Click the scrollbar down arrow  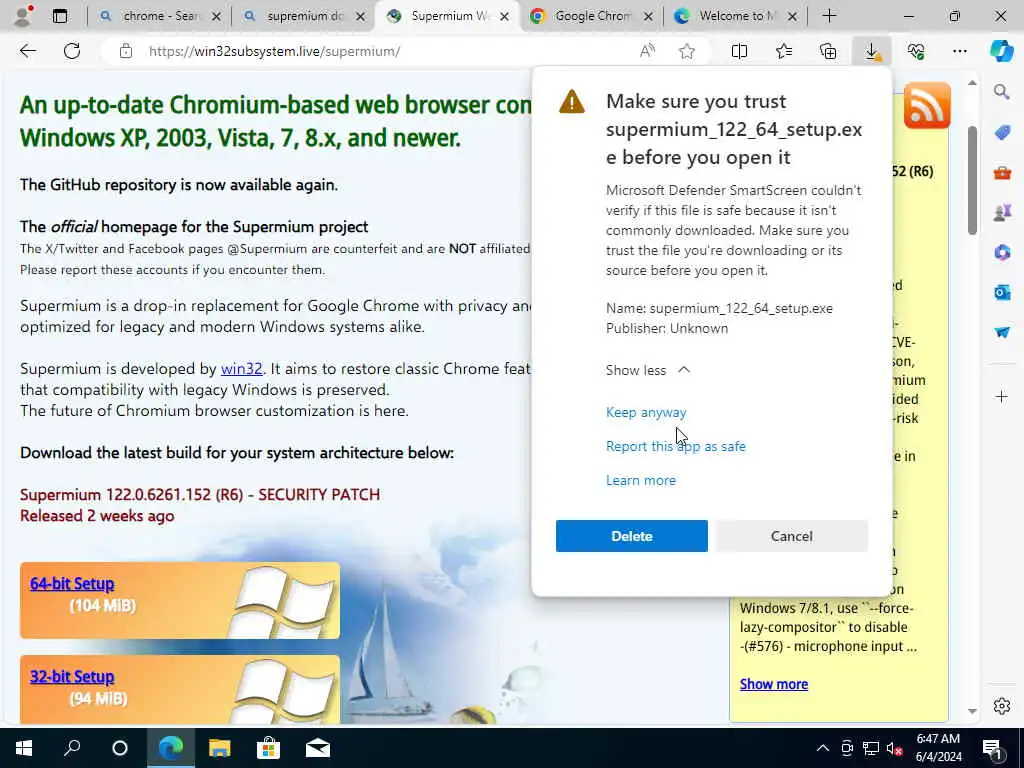point(972,711)
